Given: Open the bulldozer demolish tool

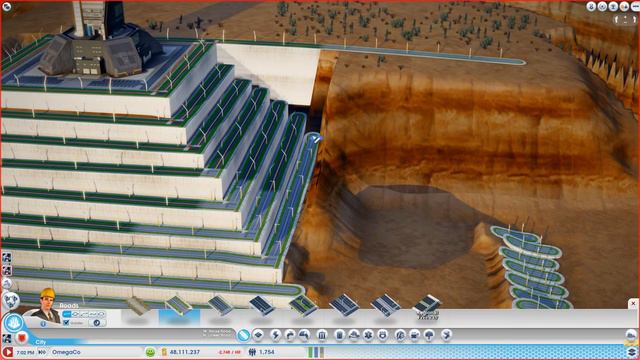Looking at the screenshot, I should click(631, 336).
